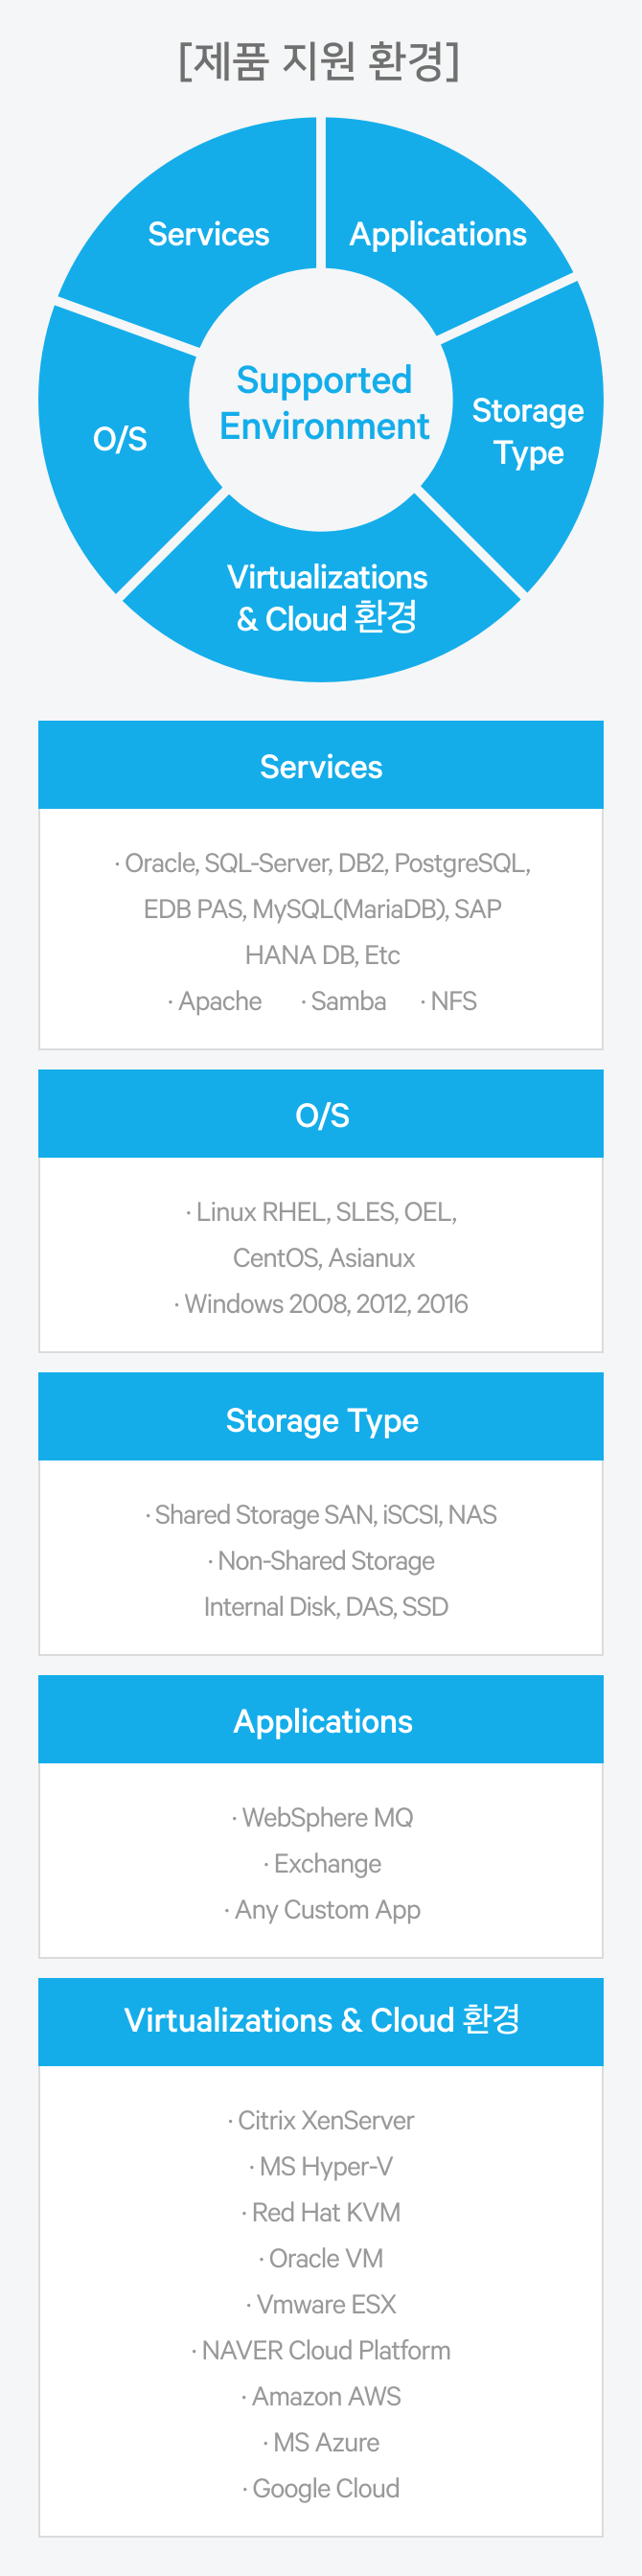
Task: Select the WebSphere MQ application entry
Action: (326, 1817)
